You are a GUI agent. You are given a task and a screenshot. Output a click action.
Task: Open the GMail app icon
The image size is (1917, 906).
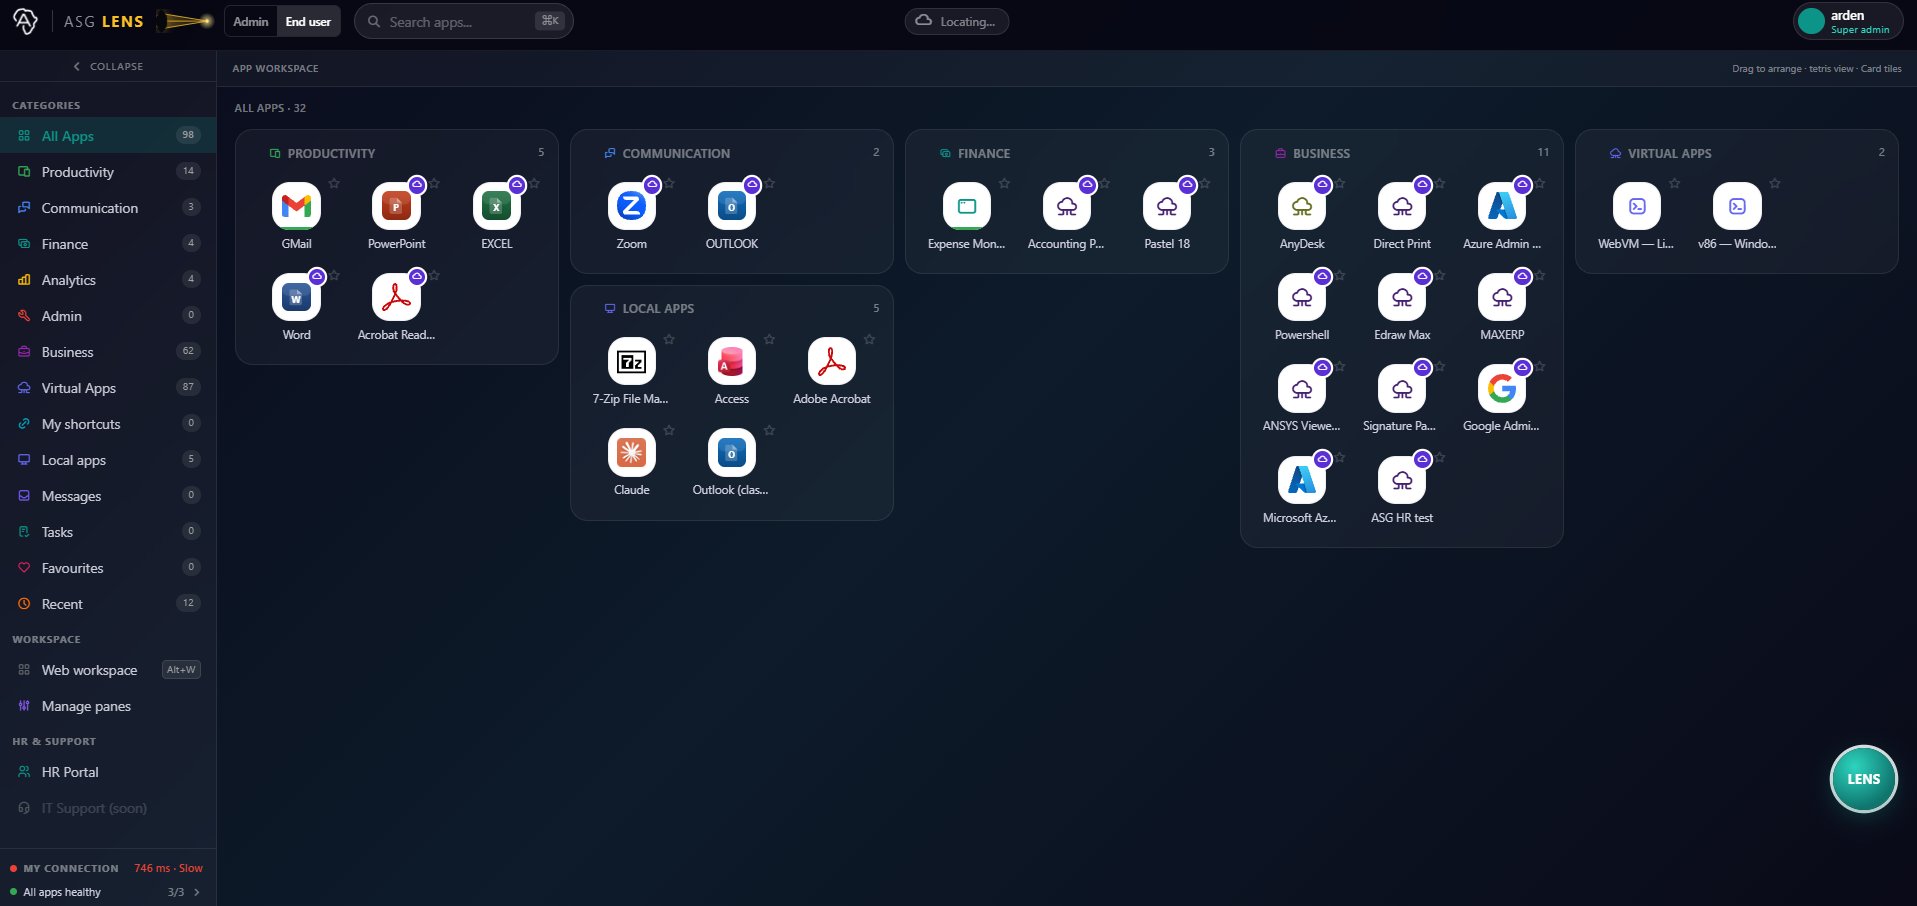[296, 206]
